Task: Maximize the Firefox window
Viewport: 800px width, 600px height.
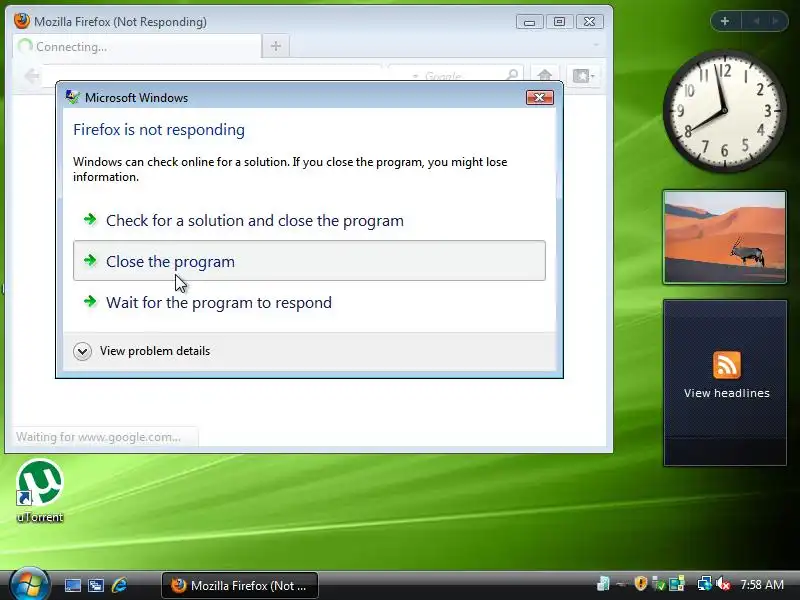Action: pyautogui.click(x=559, y=22)
